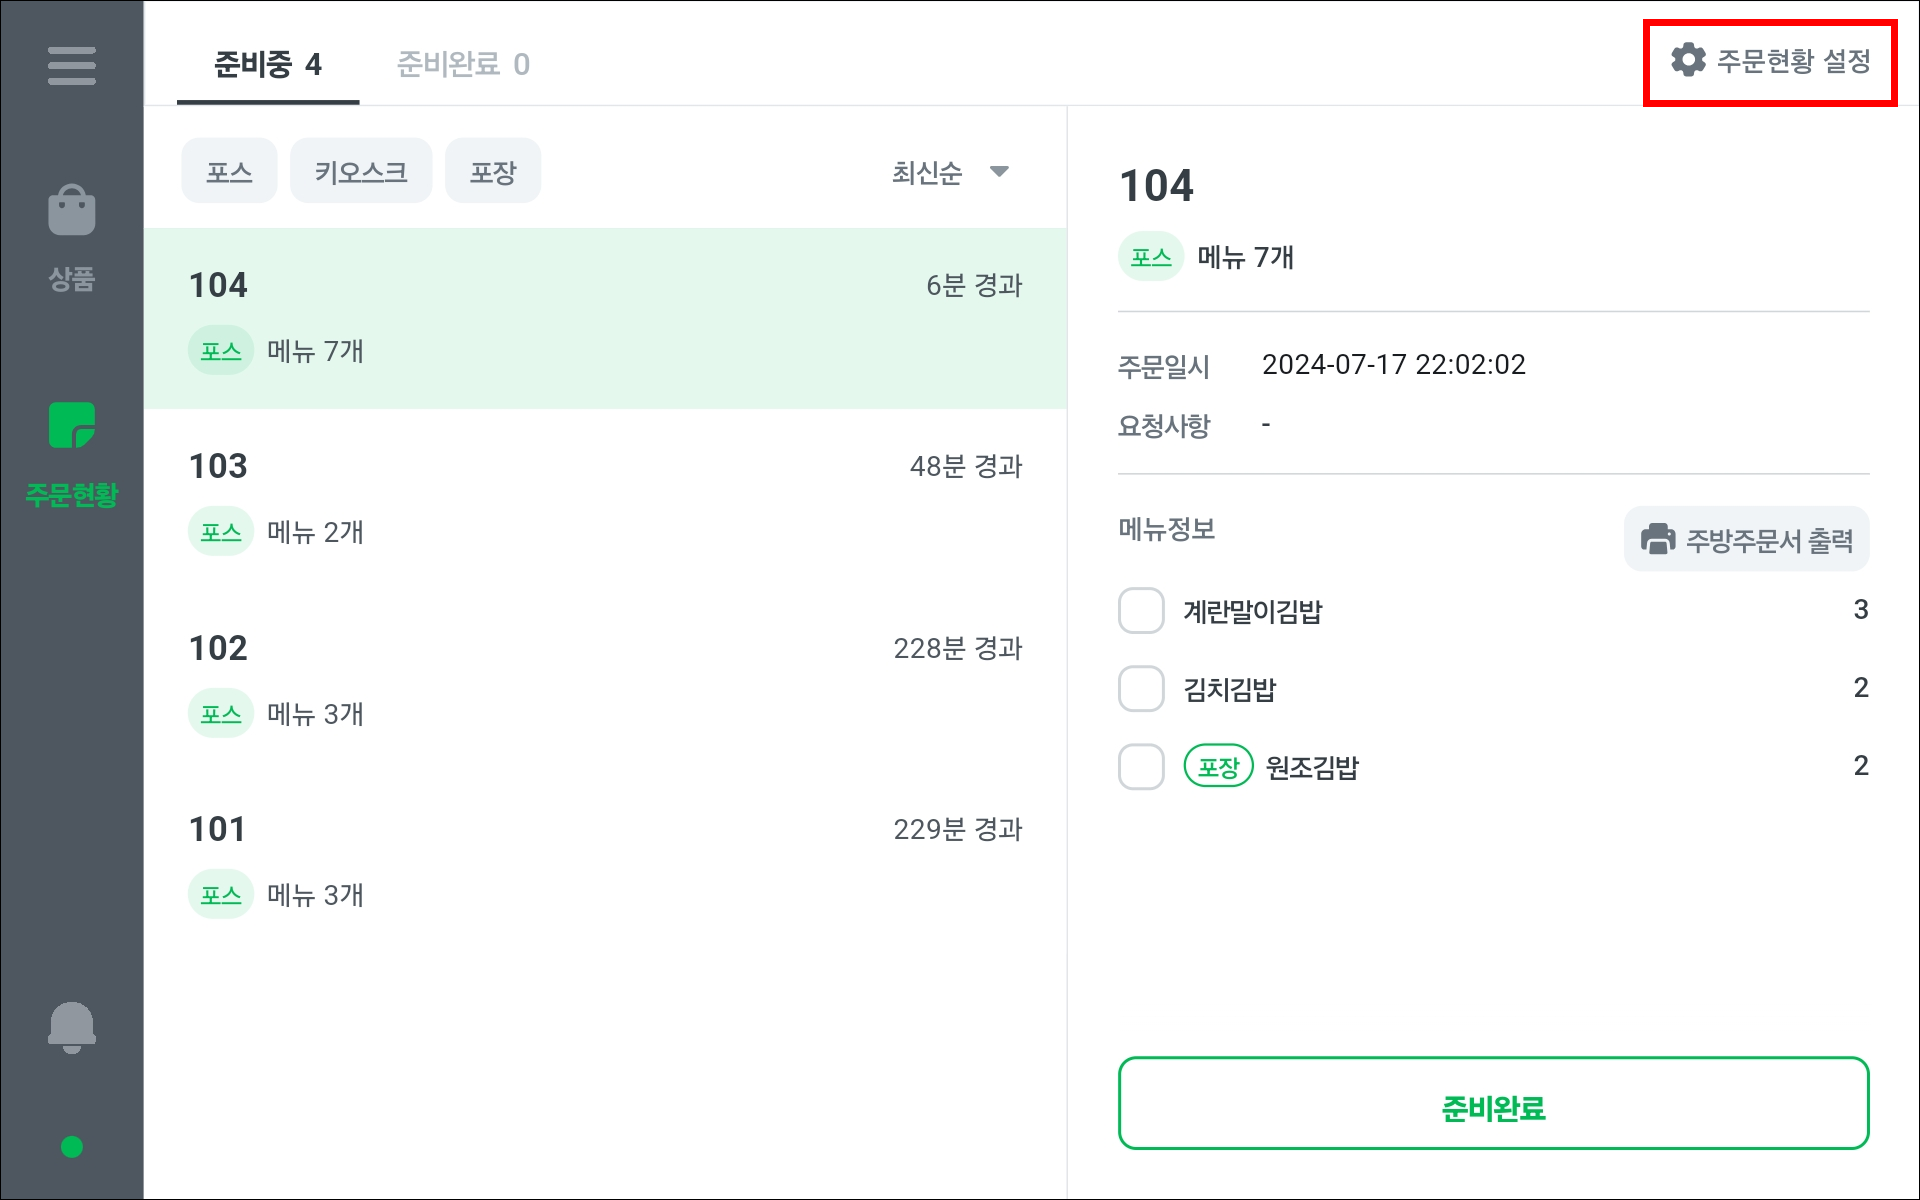This screenshot has height=1200, width=1920.
Task: Select order 103 in the list
Action: point(605,499)
